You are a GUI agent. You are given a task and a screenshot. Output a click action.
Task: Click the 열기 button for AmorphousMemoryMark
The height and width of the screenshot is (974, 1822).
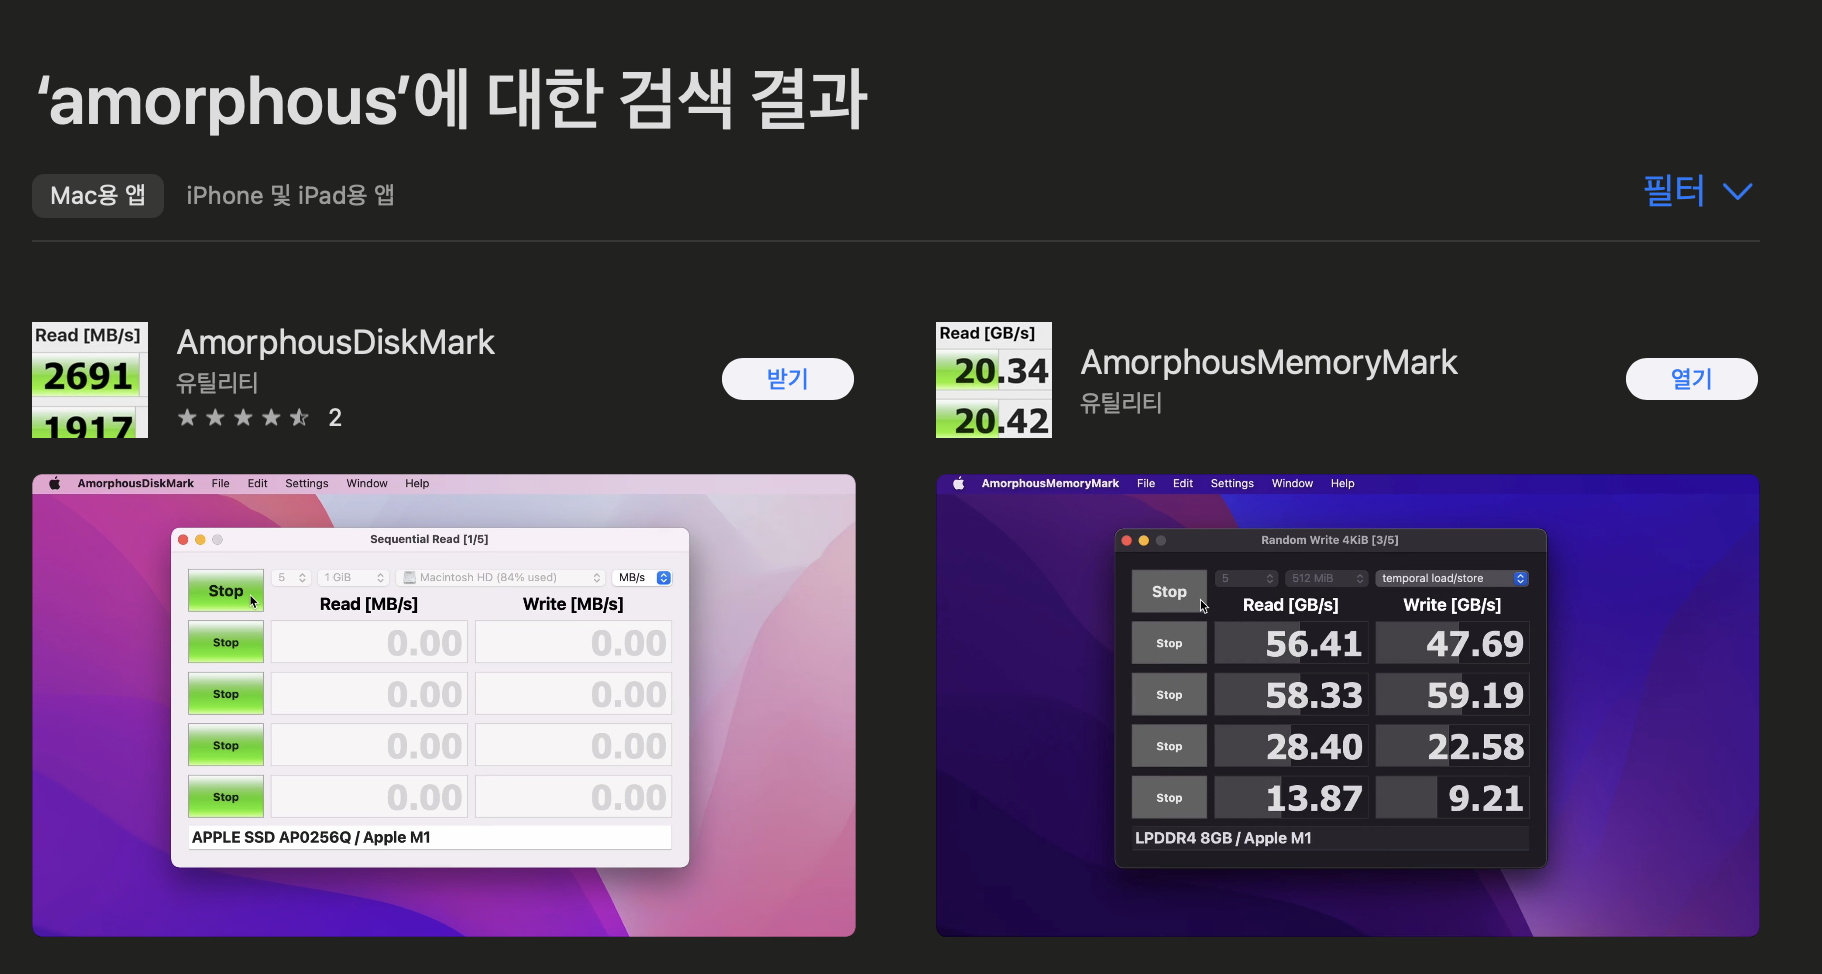point(1692,379)
